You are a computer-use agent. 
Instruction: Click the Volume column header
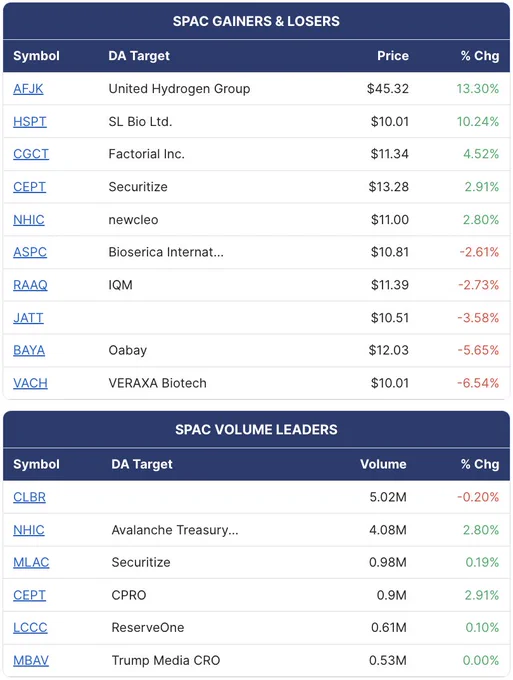[383, 464]
